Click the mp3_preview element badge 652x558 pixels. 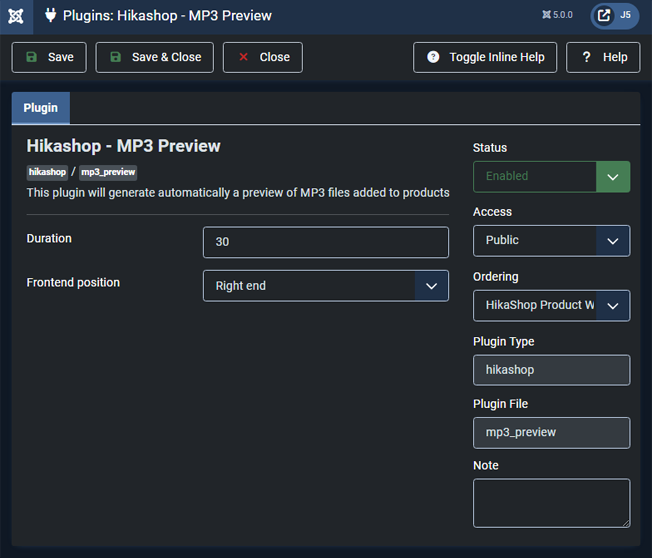point(108,172)
